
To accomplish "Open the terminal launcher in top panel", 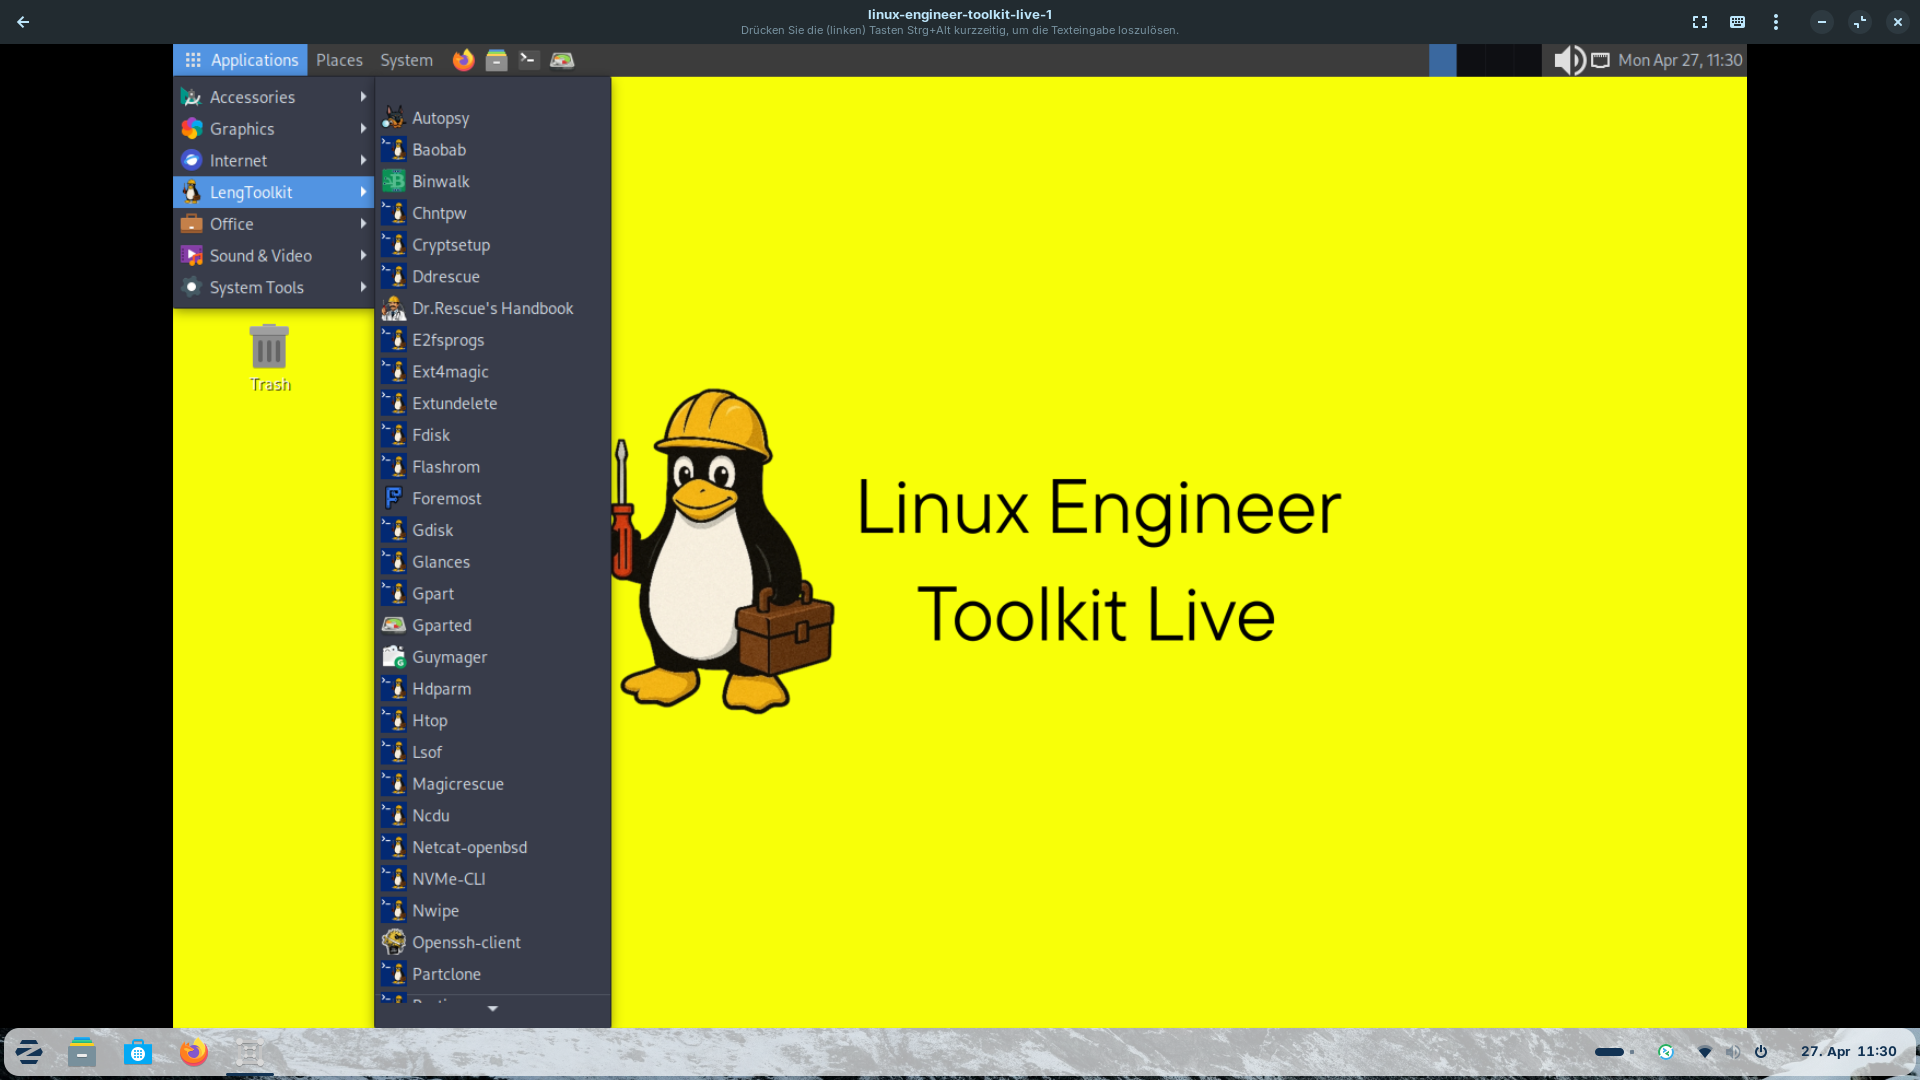I will point(529,60).
